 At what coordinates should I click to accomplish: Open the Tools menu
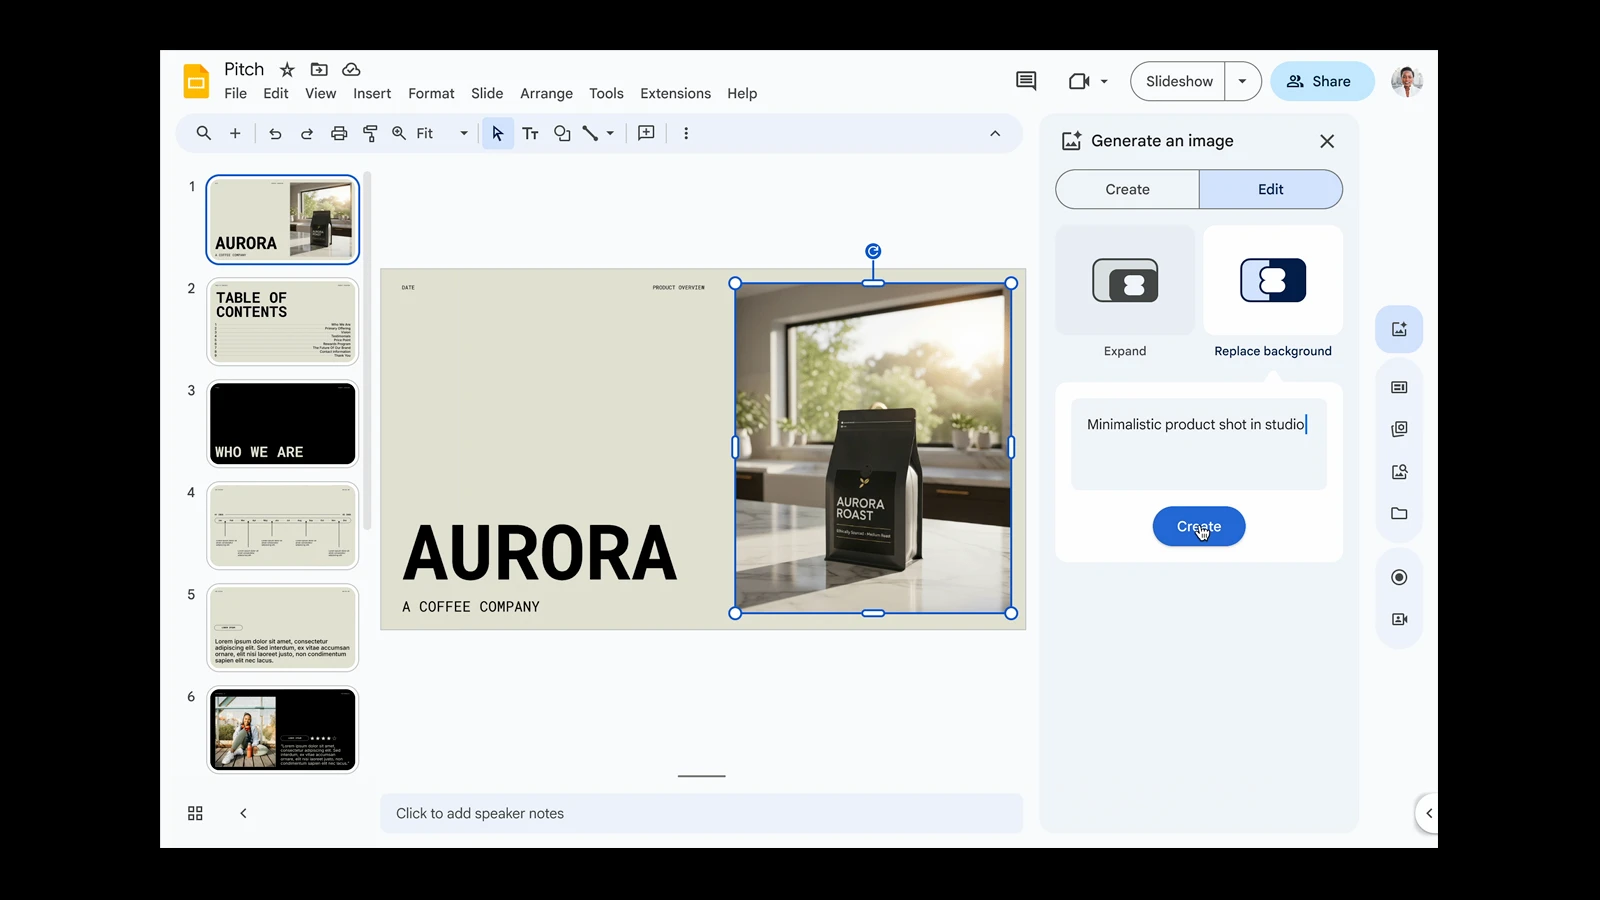pos(606,93)
